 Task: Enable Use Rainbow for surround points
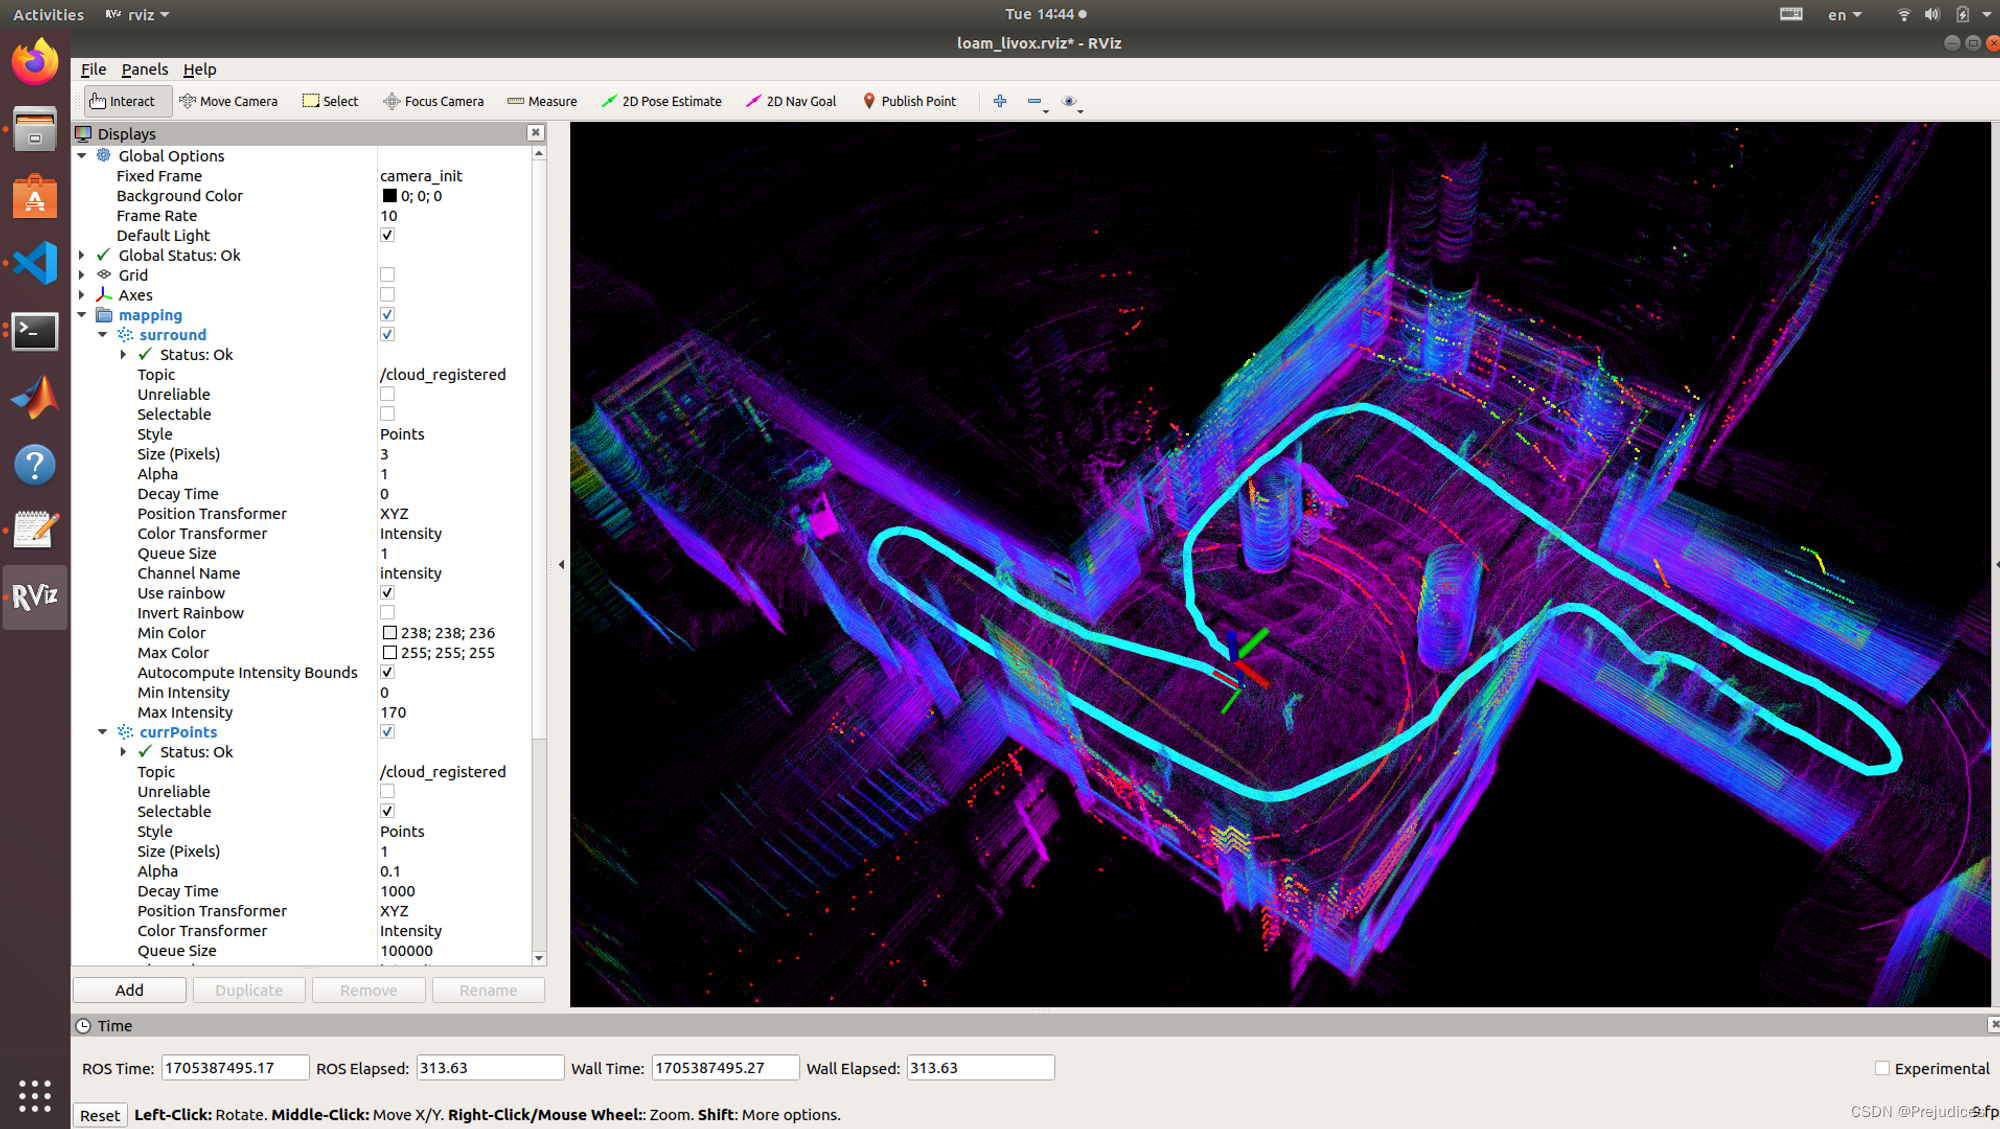click(386, 592)
